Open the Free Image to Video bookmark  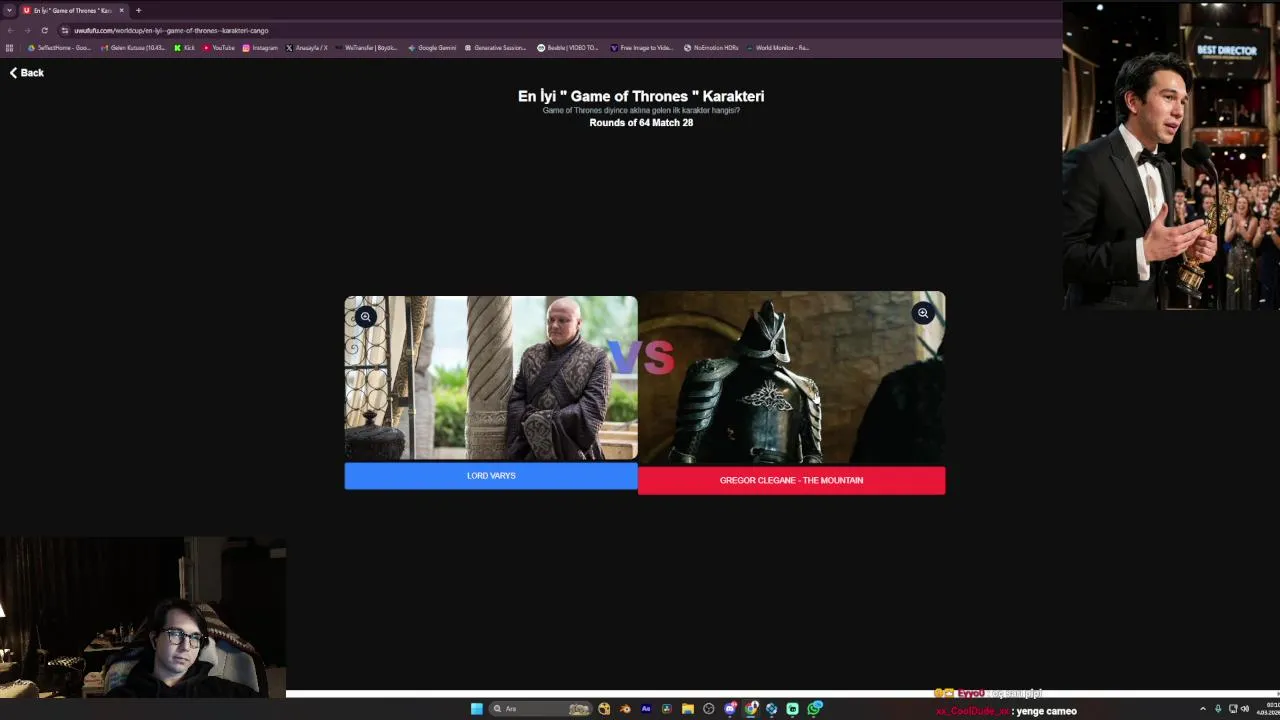[642, 48]
